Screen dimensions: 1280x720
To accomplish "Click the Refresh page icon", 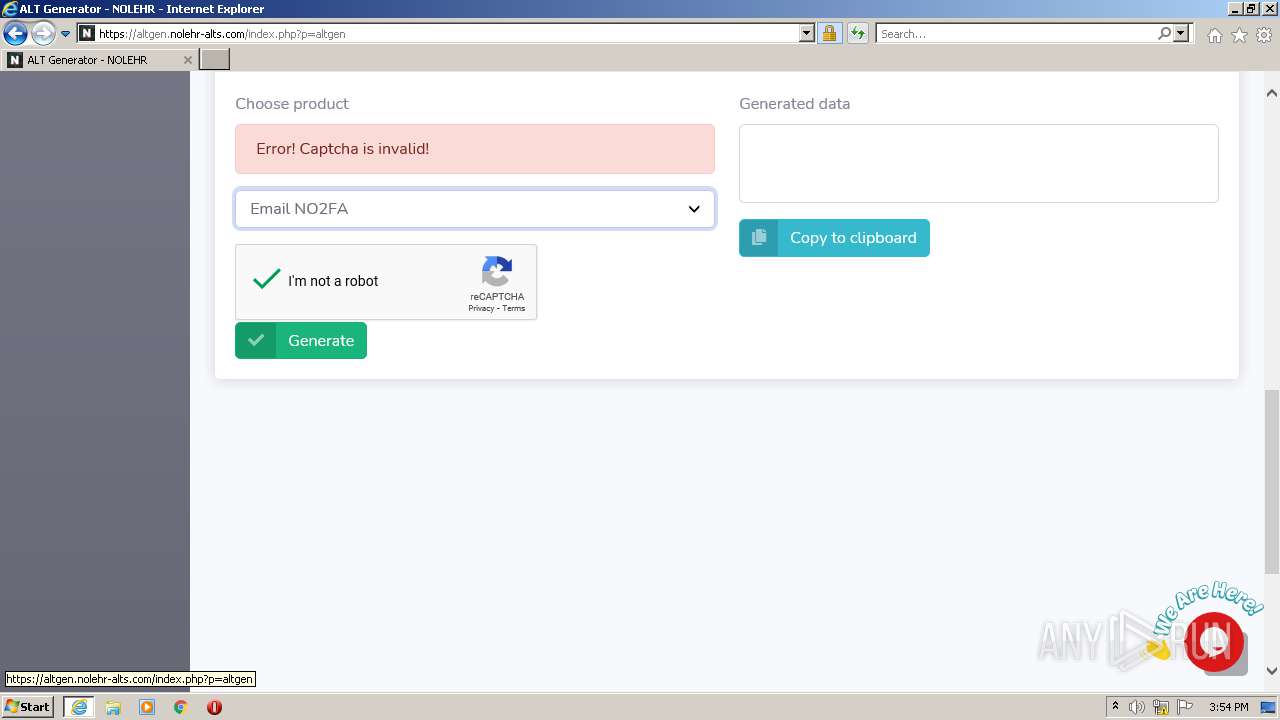I will tap(857, 34).
